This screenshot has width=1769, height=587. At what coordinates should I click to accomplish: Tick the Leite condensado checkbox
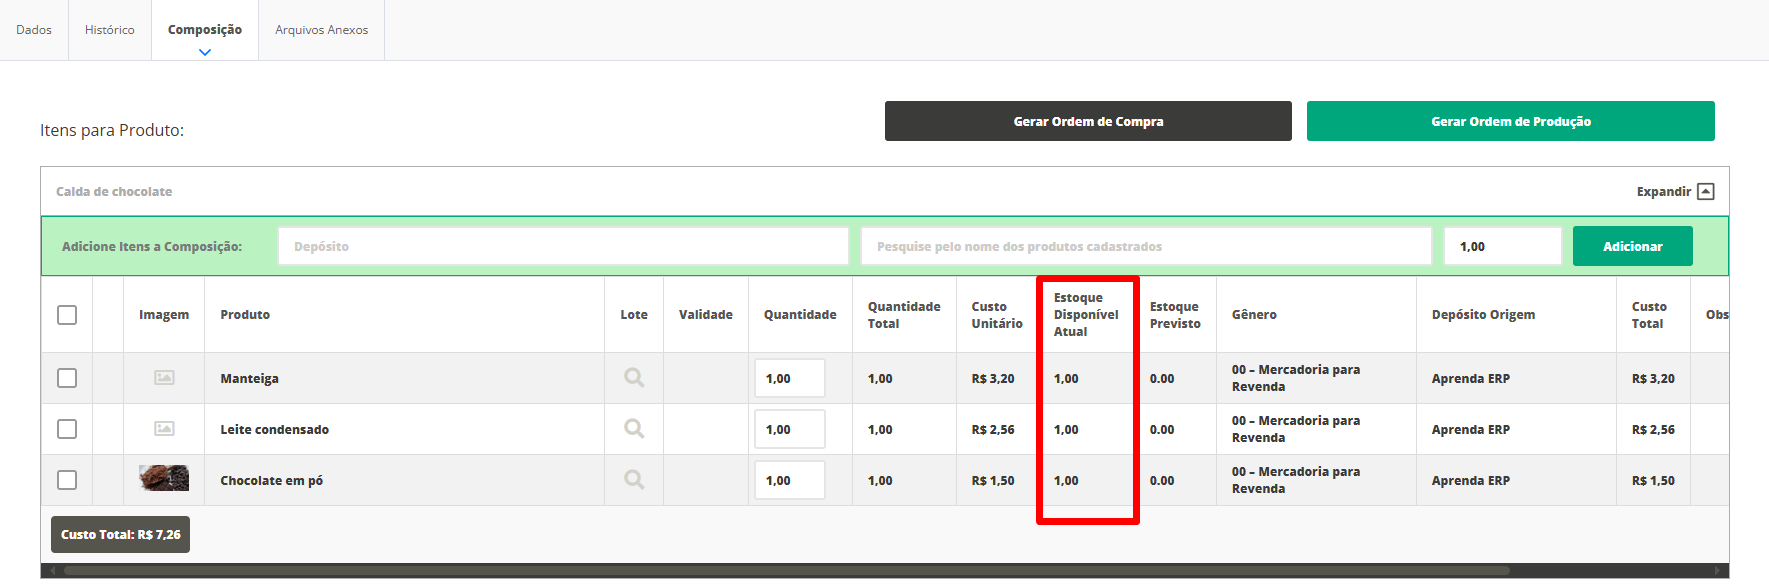67,429
